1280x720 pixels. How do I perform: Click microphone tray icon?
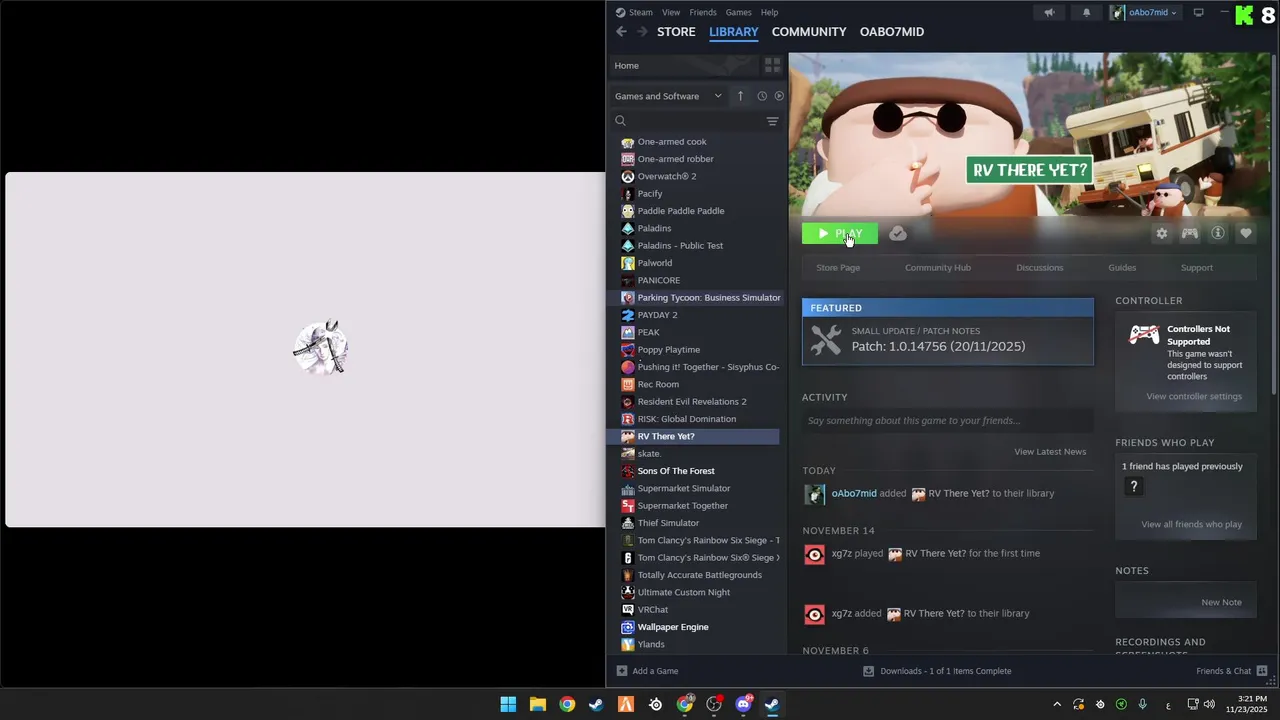[x=1142, y=704]
